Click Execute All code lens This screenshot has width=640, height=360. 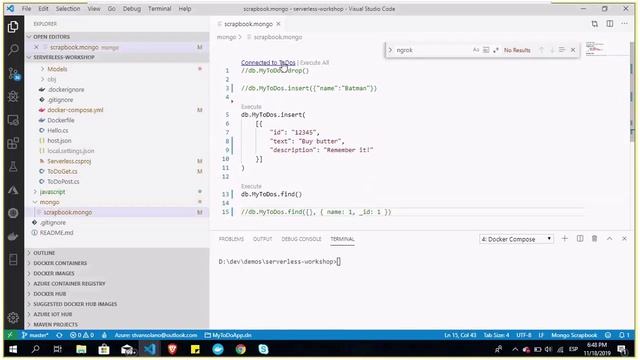point(314,62)
